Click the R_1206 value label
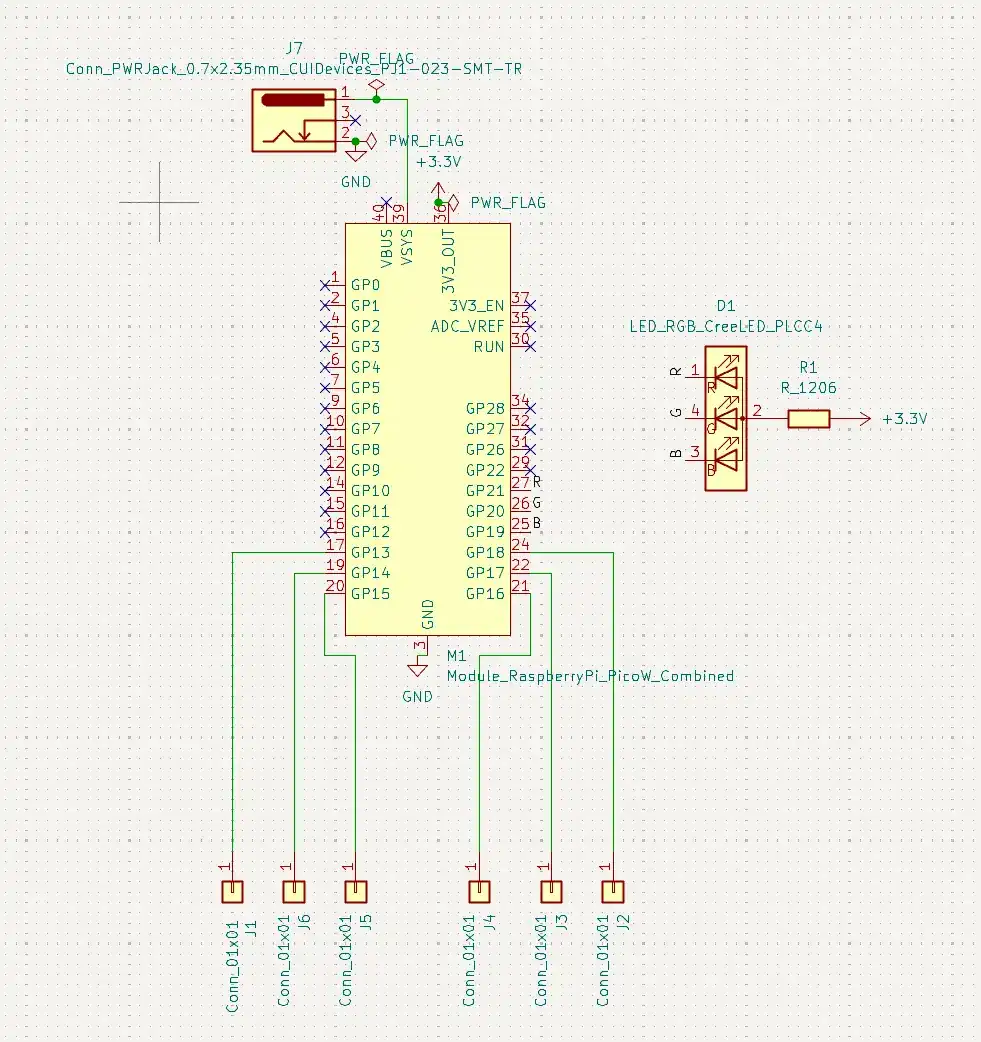This screenshot has height=1042, width=981. tap(809, 388)
